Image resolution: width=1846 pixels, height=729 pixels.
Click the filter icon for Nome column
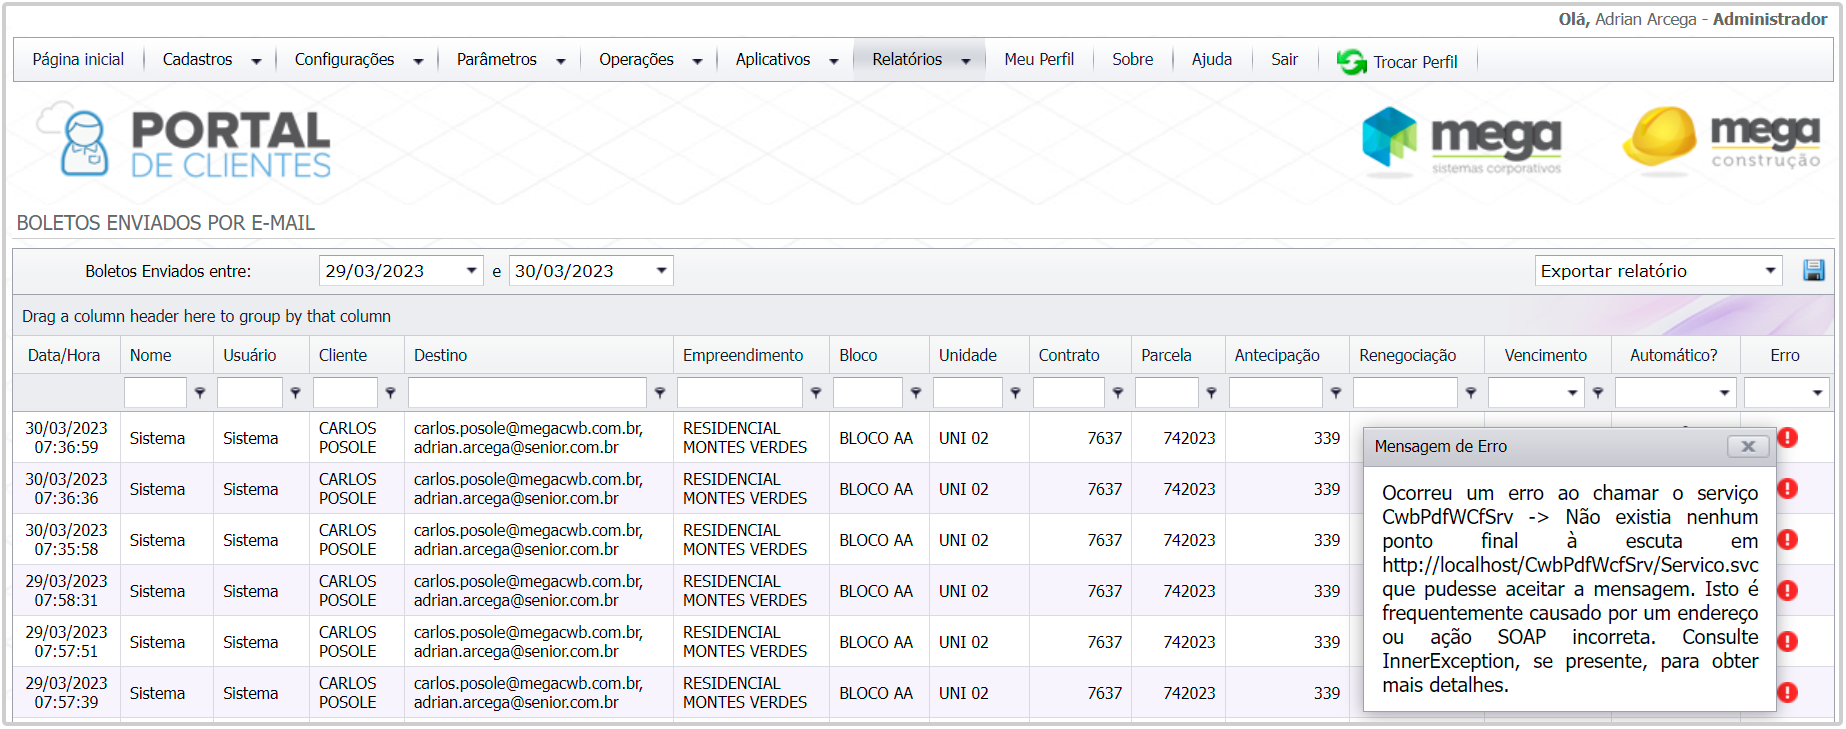200,393
